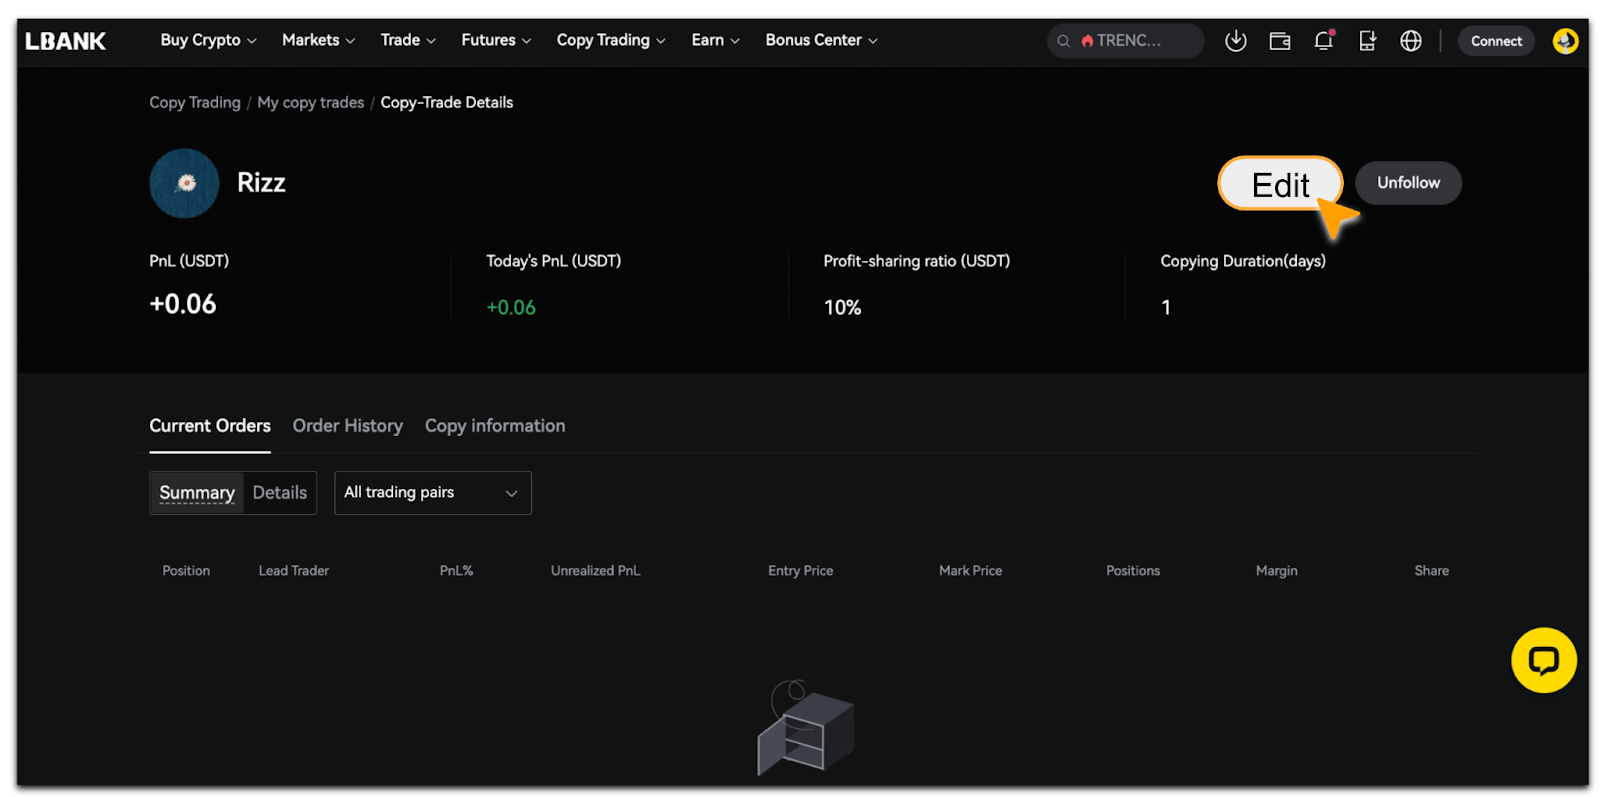Click the Lead Trader column header
The width and height of the screenshot is (1600, 797).
pyautogui.click(x=294, y=571)
